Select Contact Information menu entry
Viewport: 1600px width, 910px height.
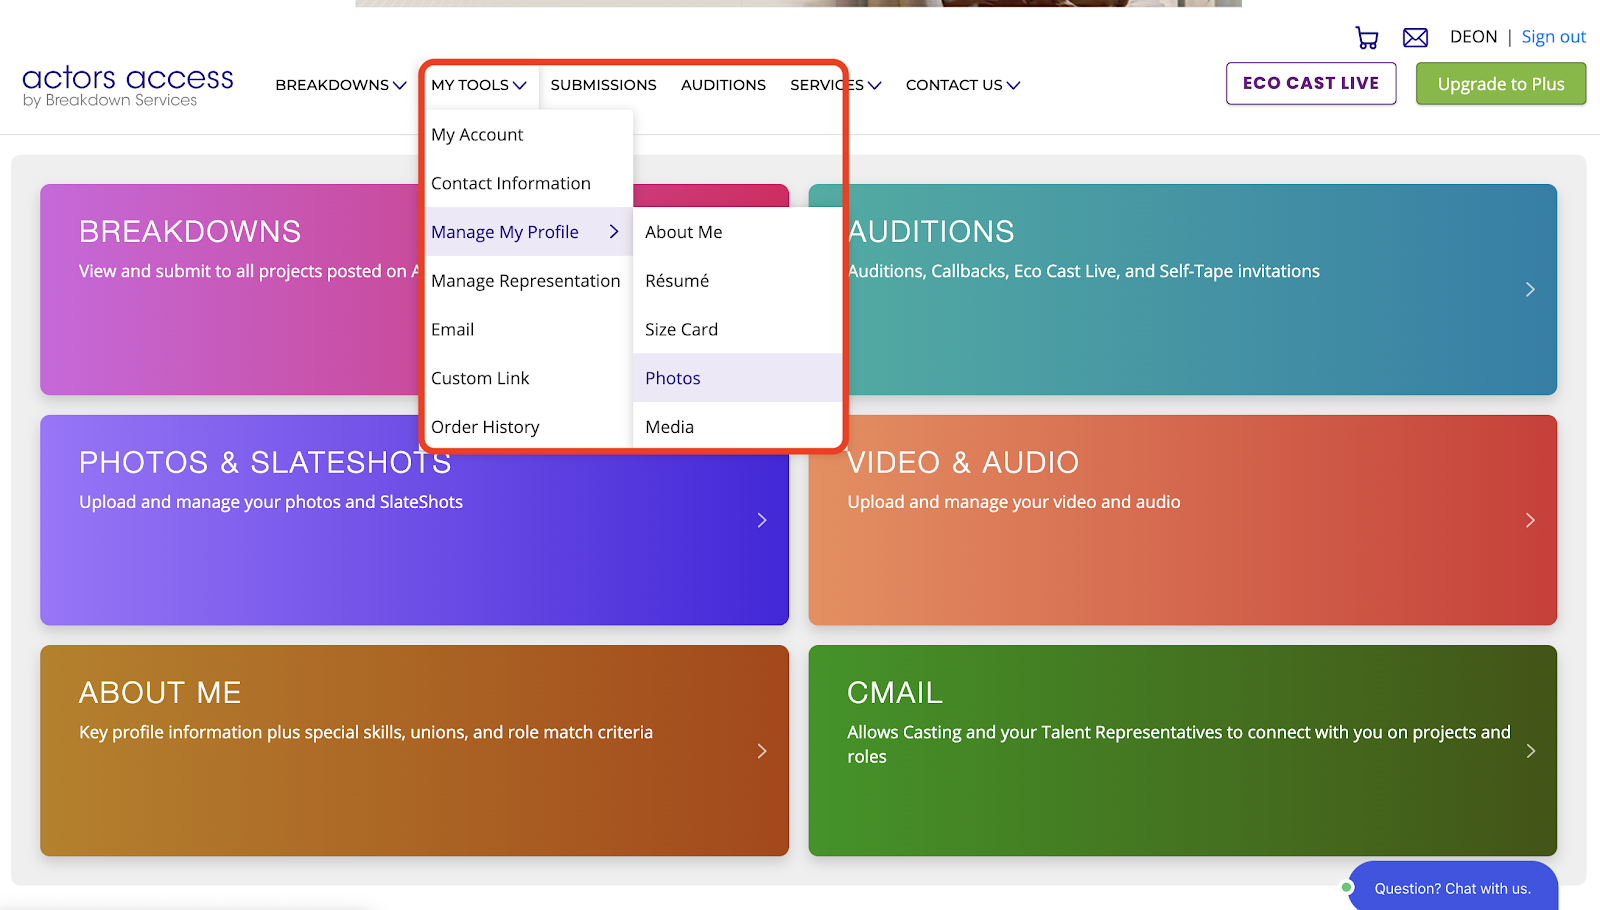pos(529,183)
